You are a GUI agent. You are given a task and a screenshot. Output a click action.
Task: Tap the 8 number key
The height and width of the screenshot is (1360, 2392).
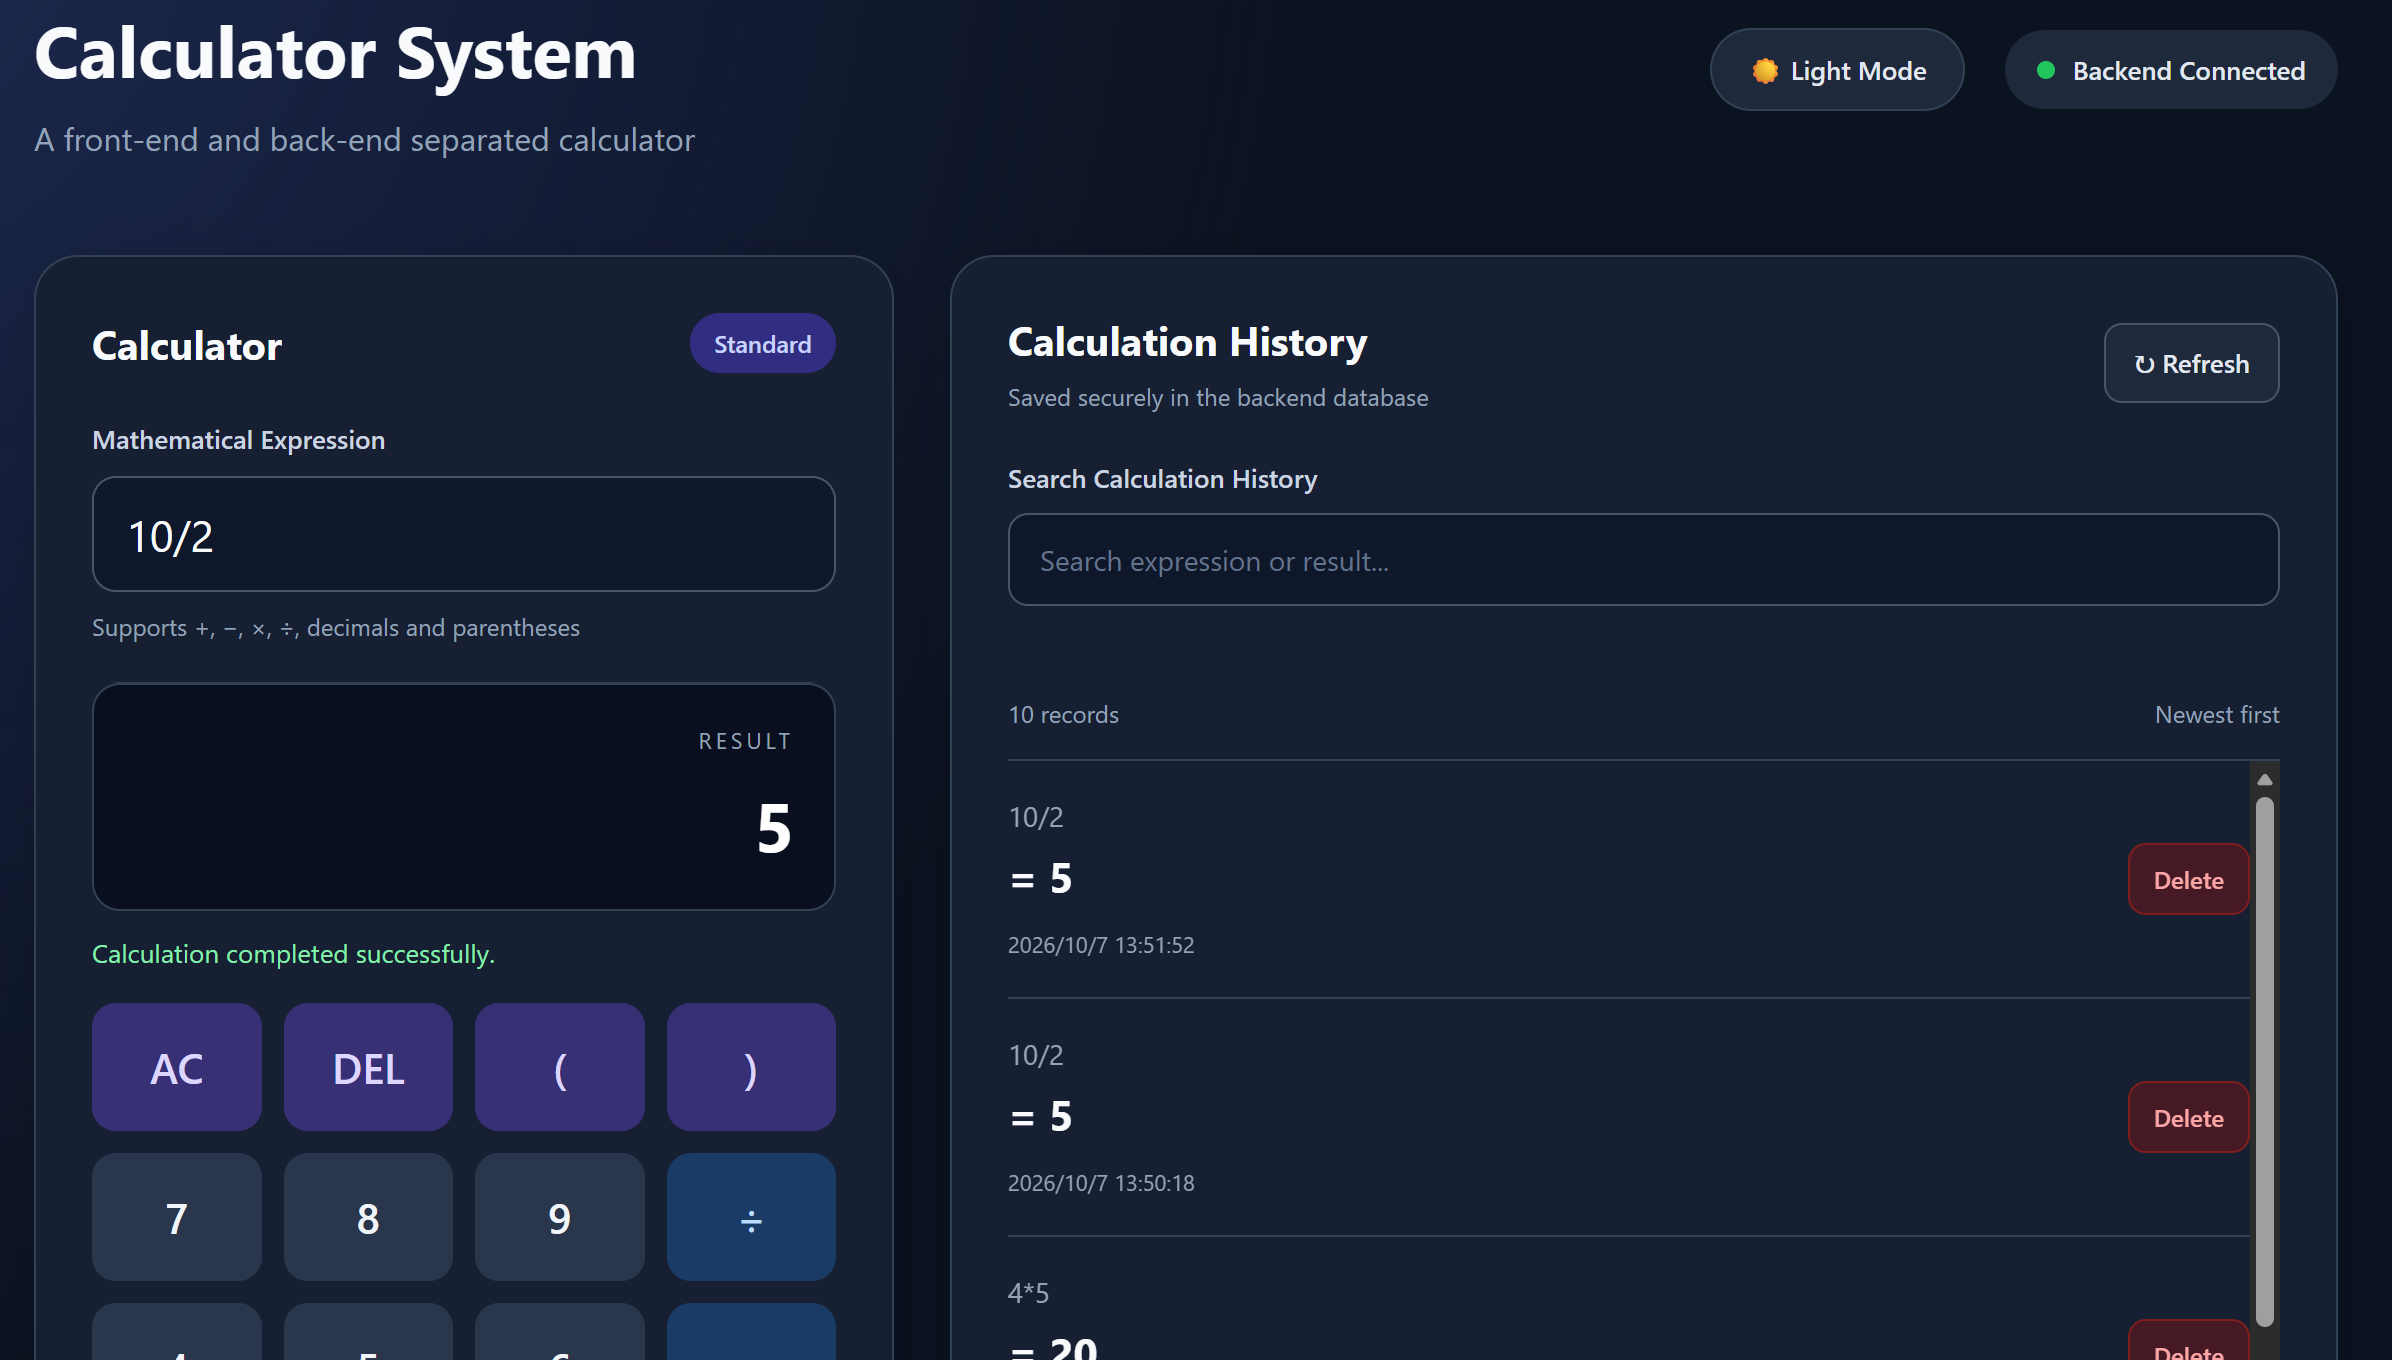click(368, 1217)
